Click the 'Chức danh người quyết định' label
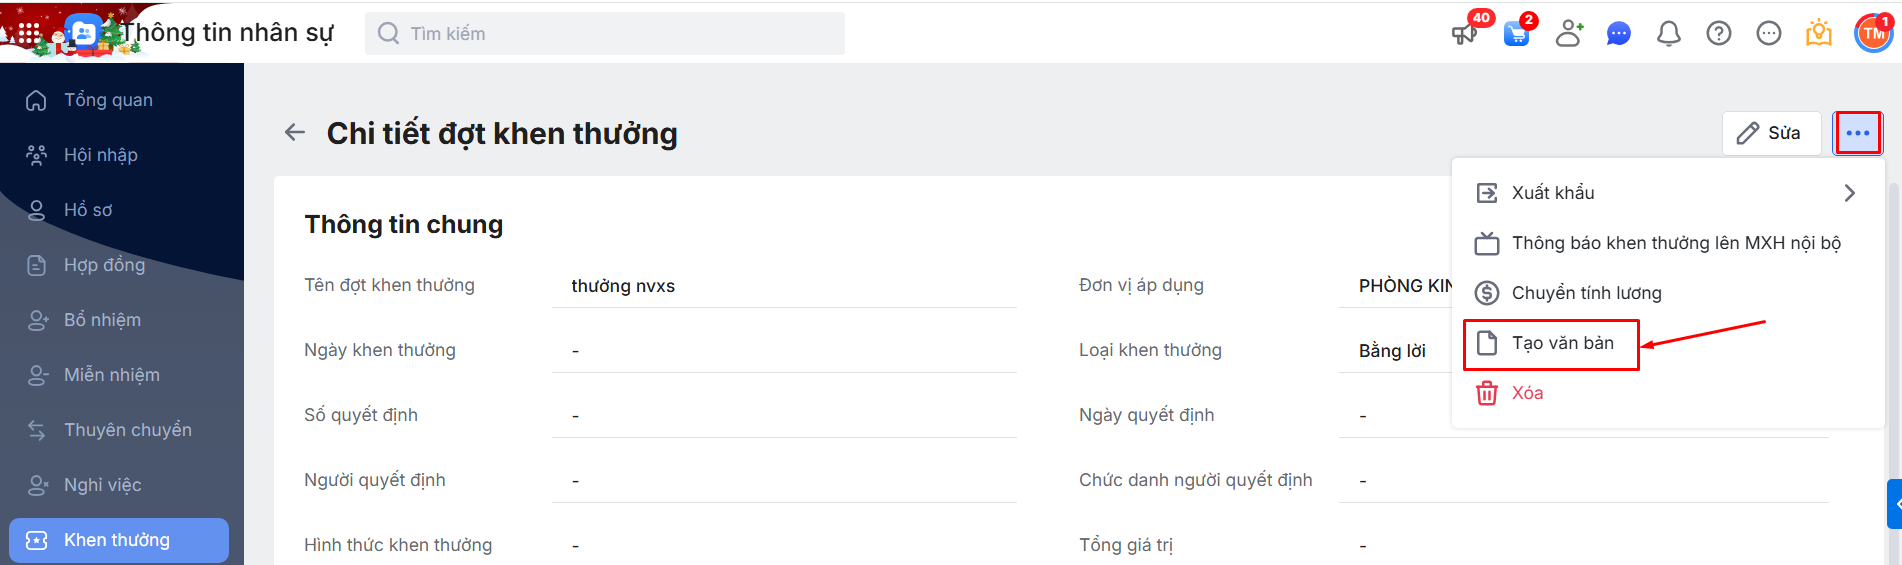The image size is (1902, 565). click(1195, 480)
